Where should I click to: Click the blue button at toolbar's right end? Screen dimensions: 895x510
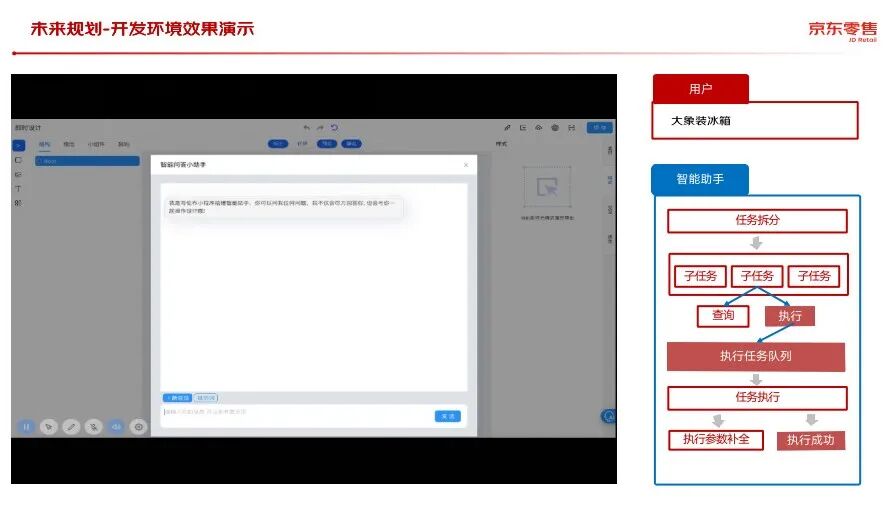(x=599, y=127)
